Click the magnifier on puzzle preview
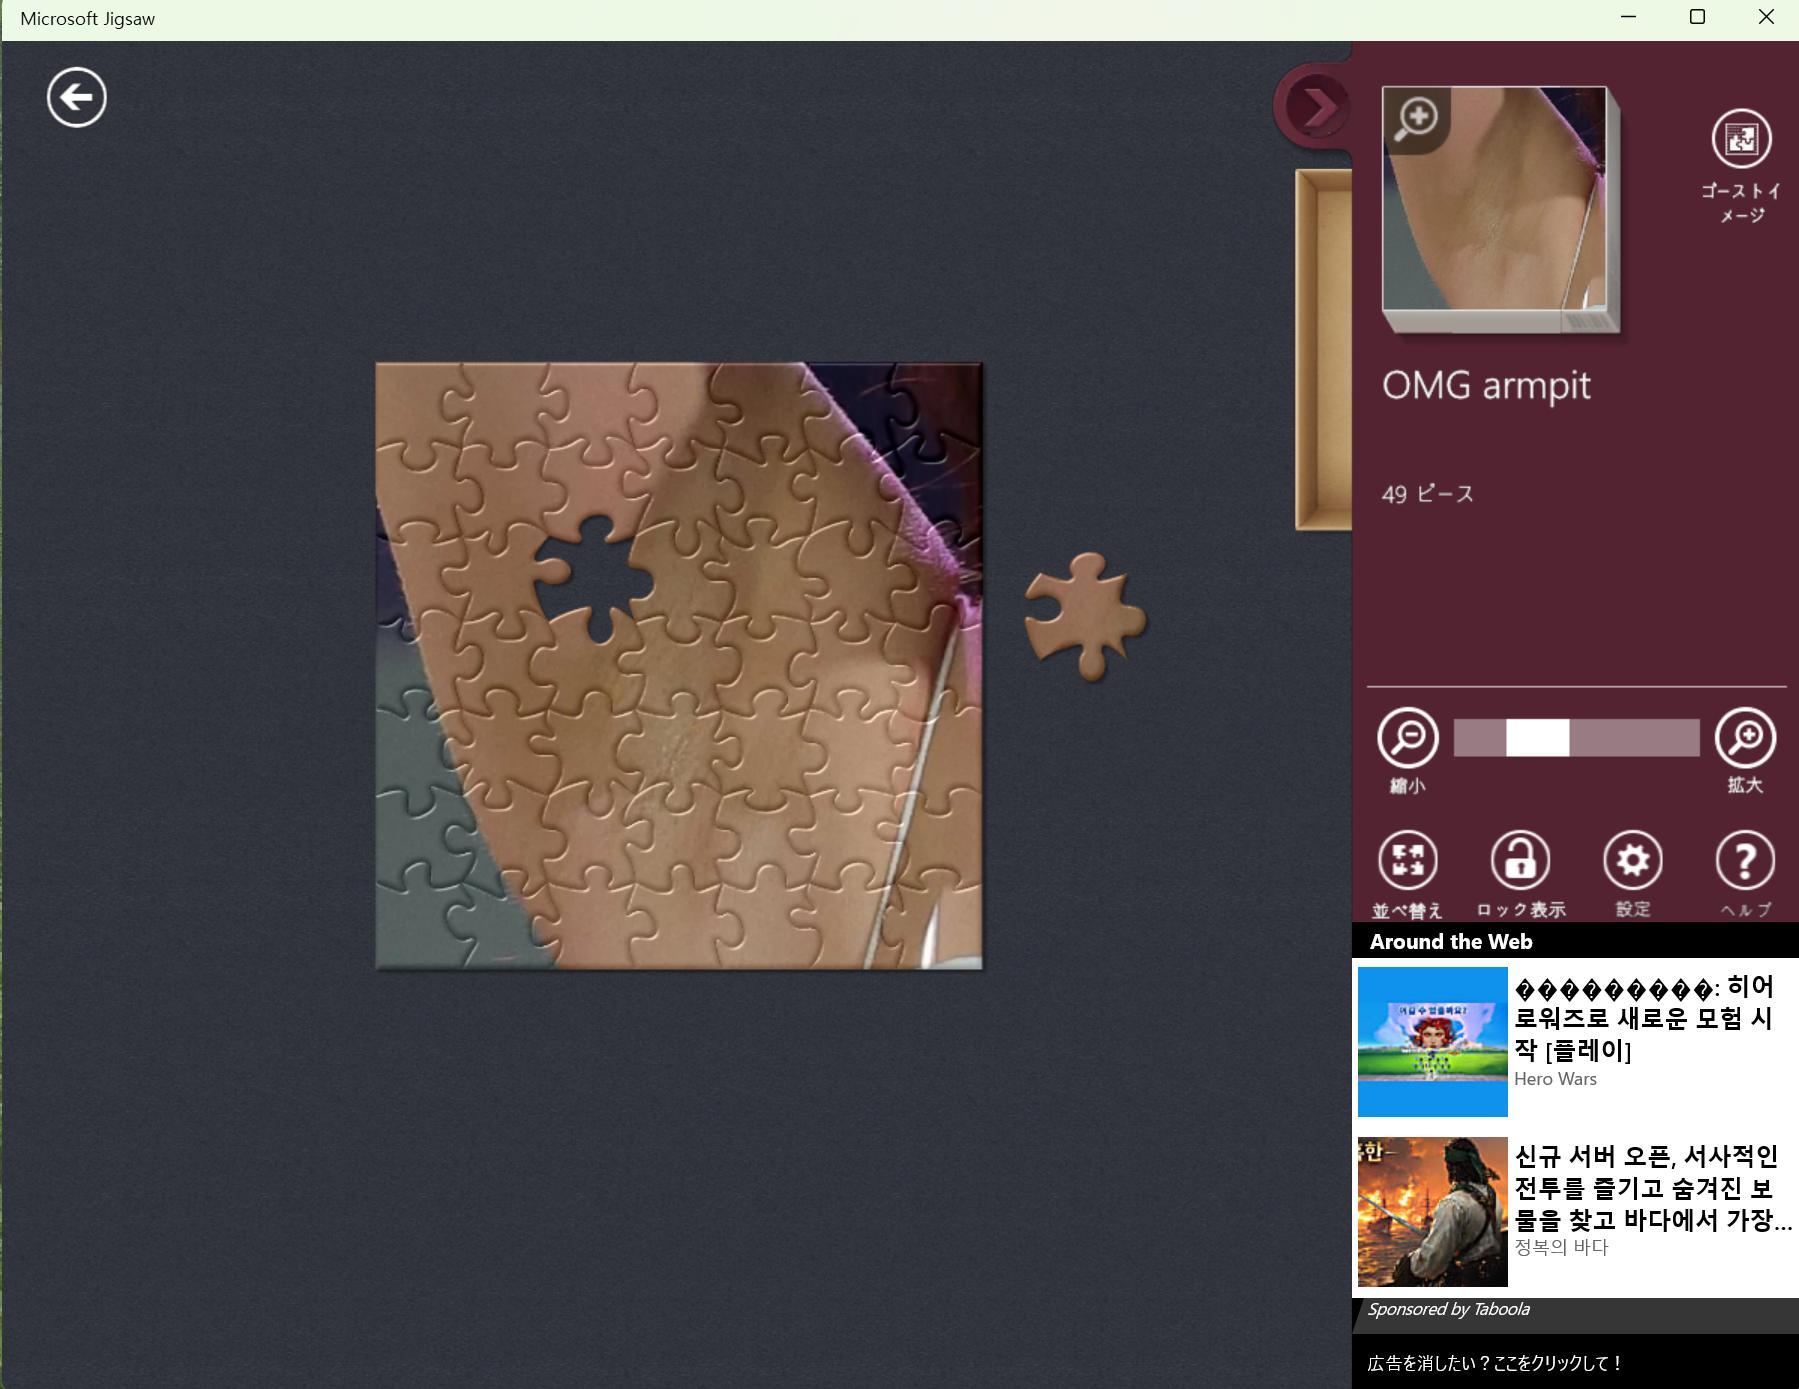1799x1389 pixels. pyautogui.click(x=1417, y=119)
